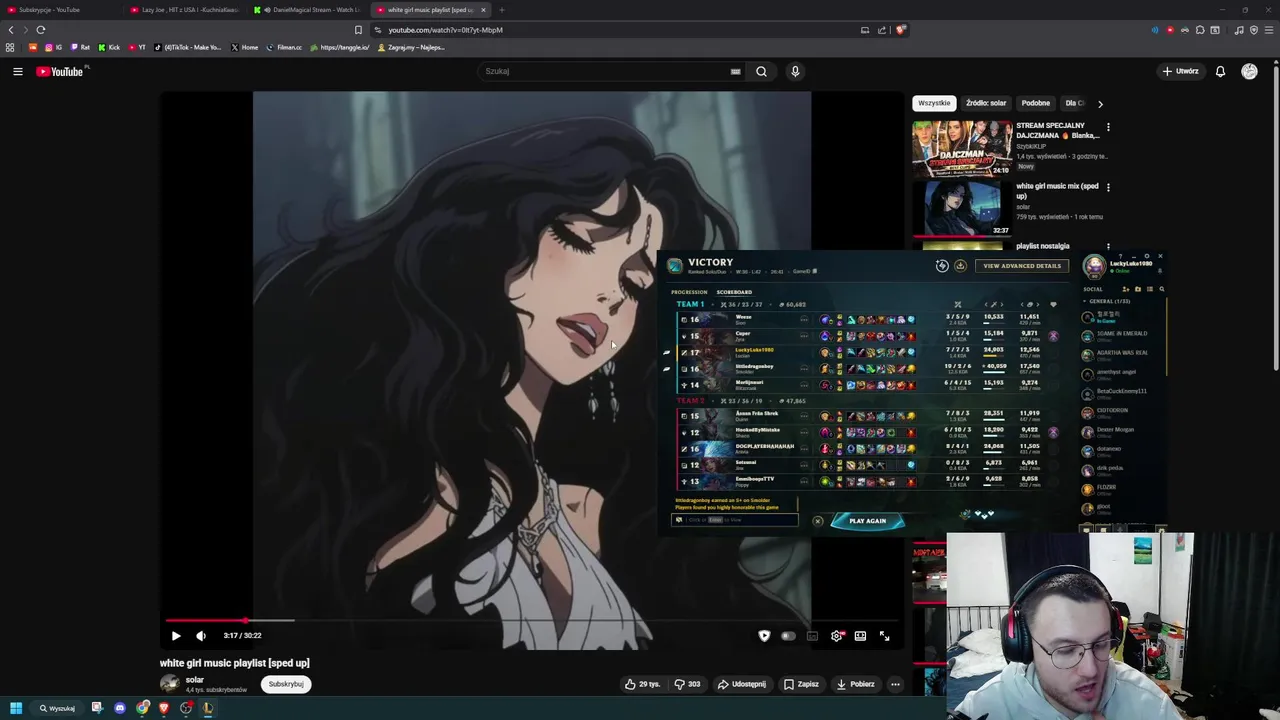
Task: Toggle subtitles in video player
Action: (812, 635)
